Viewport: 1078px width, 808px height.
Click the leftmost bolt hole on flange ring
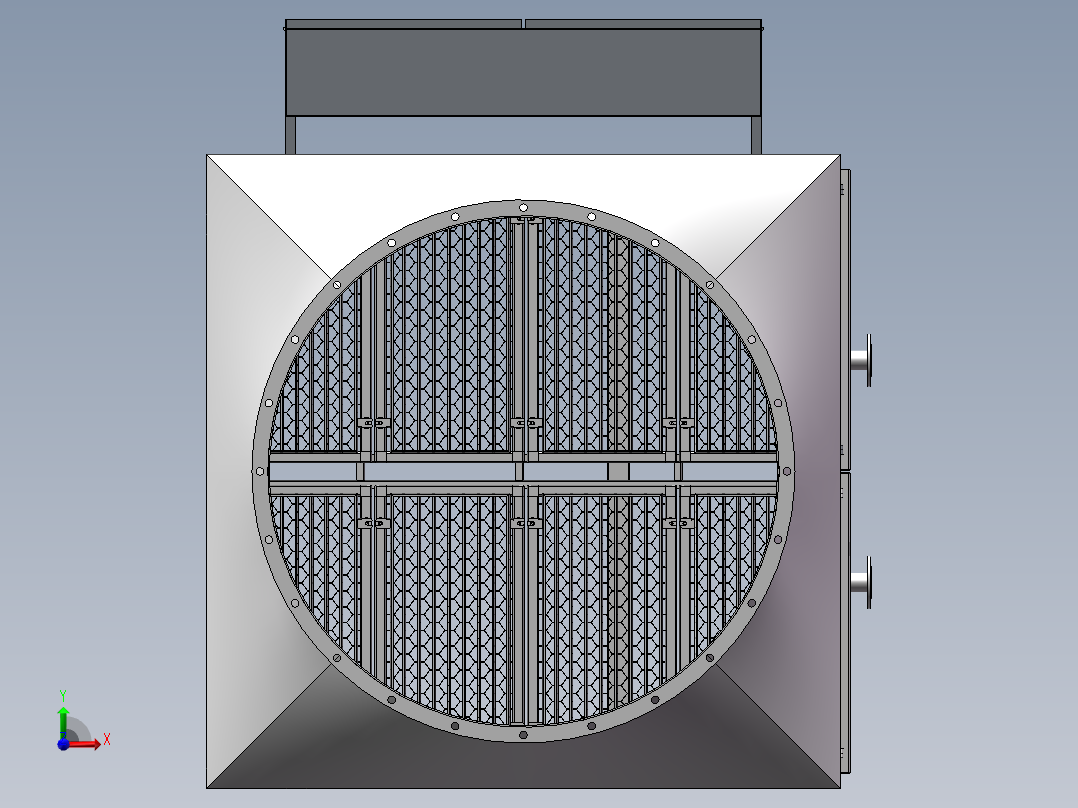click(x=259, y=471)
